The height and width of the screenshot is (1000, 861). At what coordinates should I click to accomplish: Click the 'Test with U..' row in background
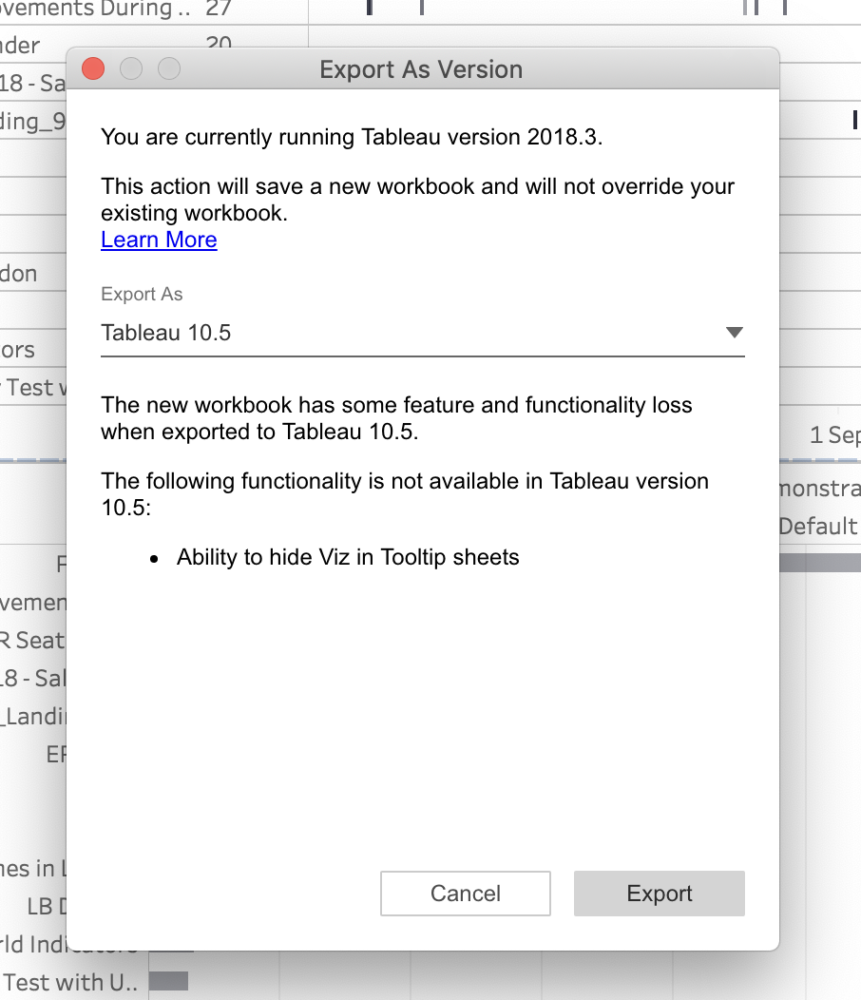pos(70,982)
